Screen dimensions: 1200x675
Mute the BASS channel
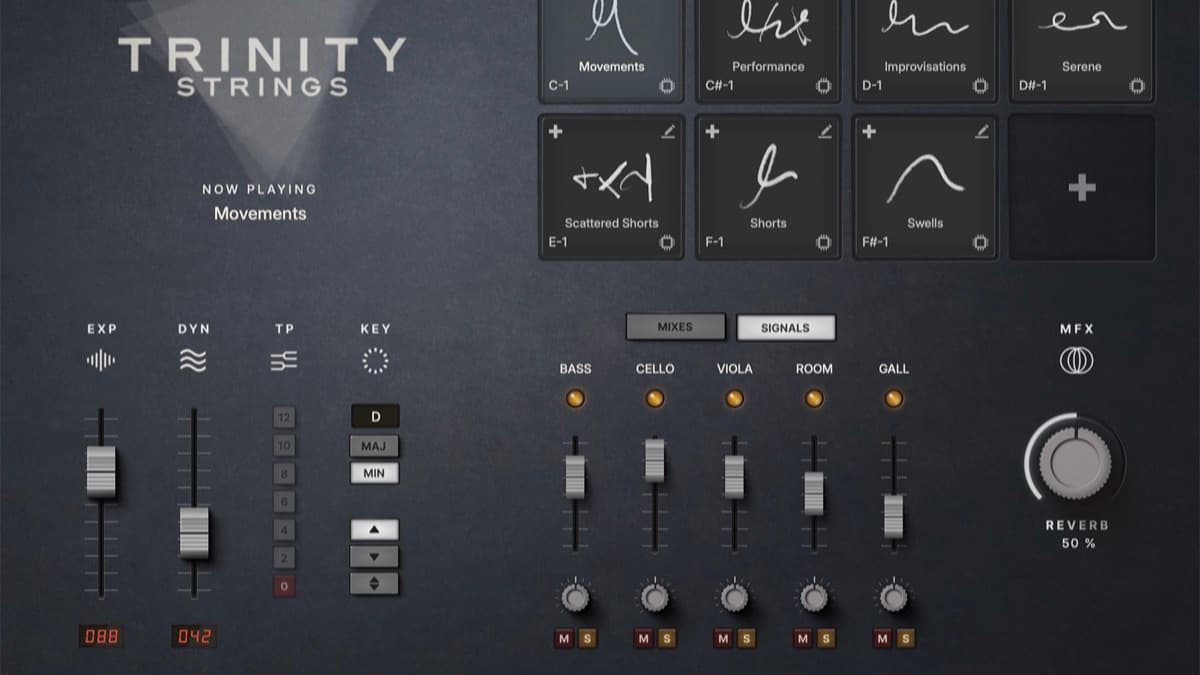point(564,638)
